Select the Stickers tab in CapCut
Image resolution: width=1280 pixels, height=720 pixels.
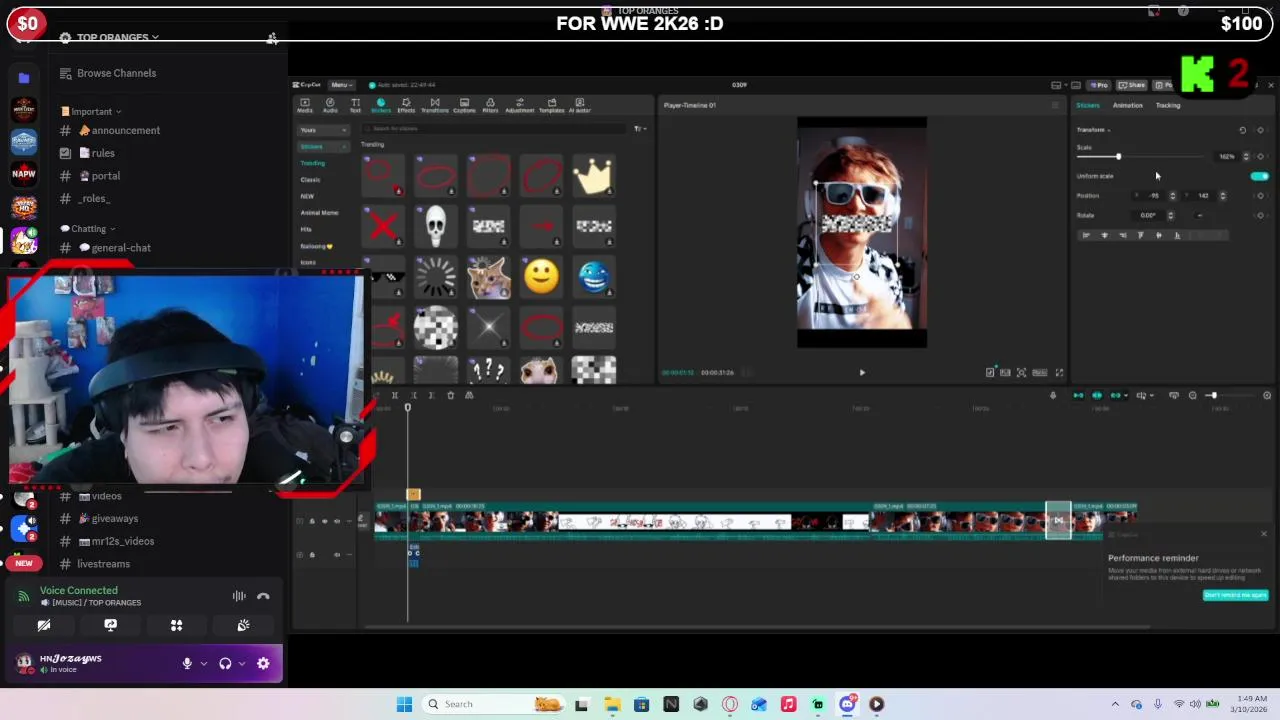coord(380,105)
